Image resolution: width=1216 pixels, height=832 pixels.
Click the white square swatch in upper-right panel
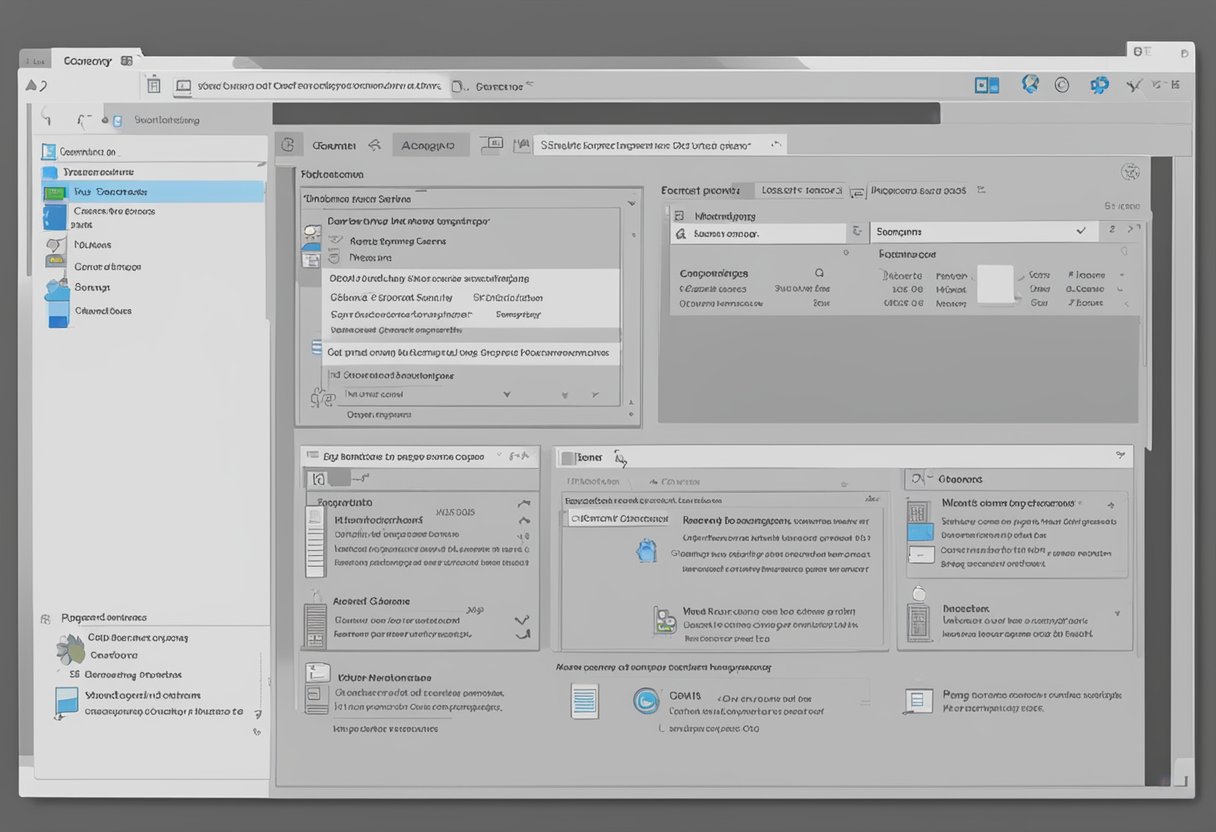(x=995, y=284)
